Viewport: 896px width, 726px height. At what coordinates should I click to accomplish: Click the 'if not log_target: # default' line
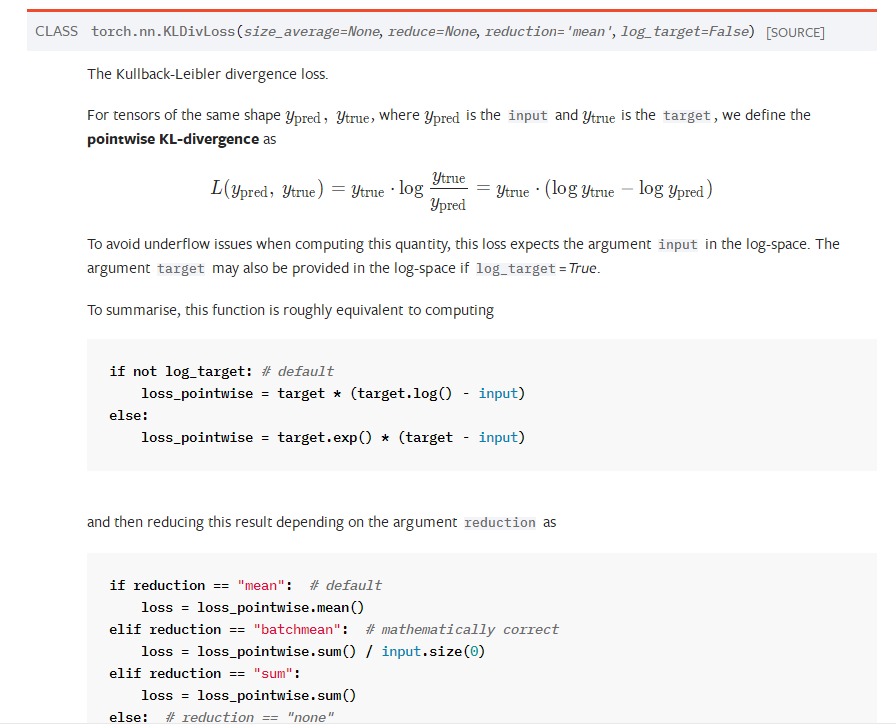[x=222, y=372]
